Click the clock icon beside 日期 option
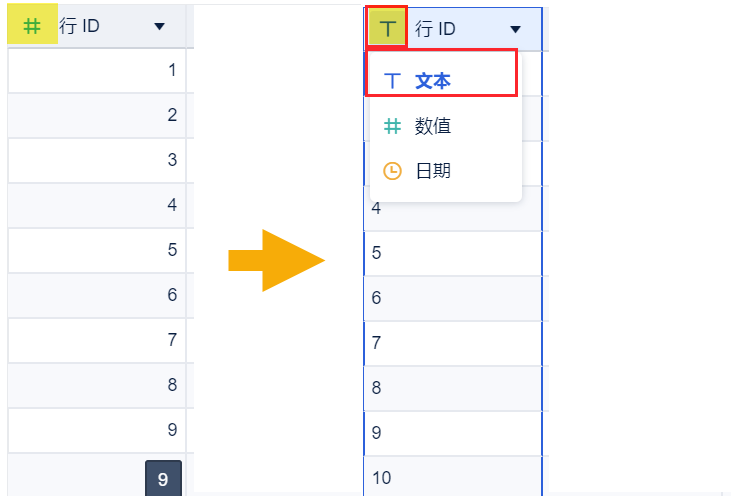Screen dimensions: 731x496 (x=393, y=171)
